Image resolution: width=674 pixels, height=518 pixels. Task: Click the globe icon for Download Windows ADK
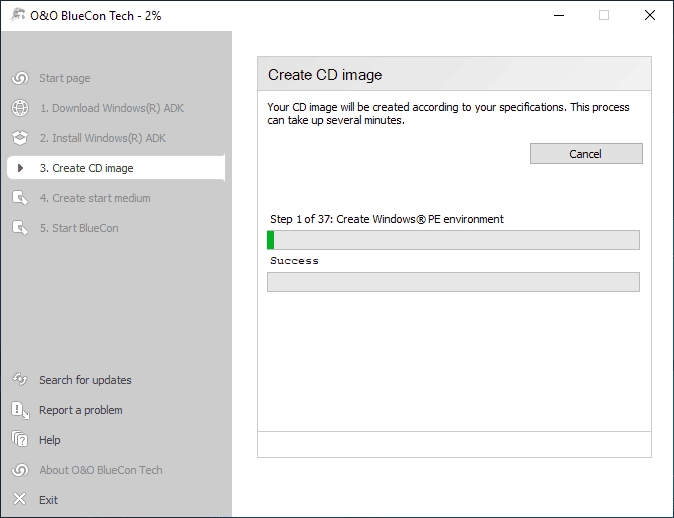click(x=20, y=108)
